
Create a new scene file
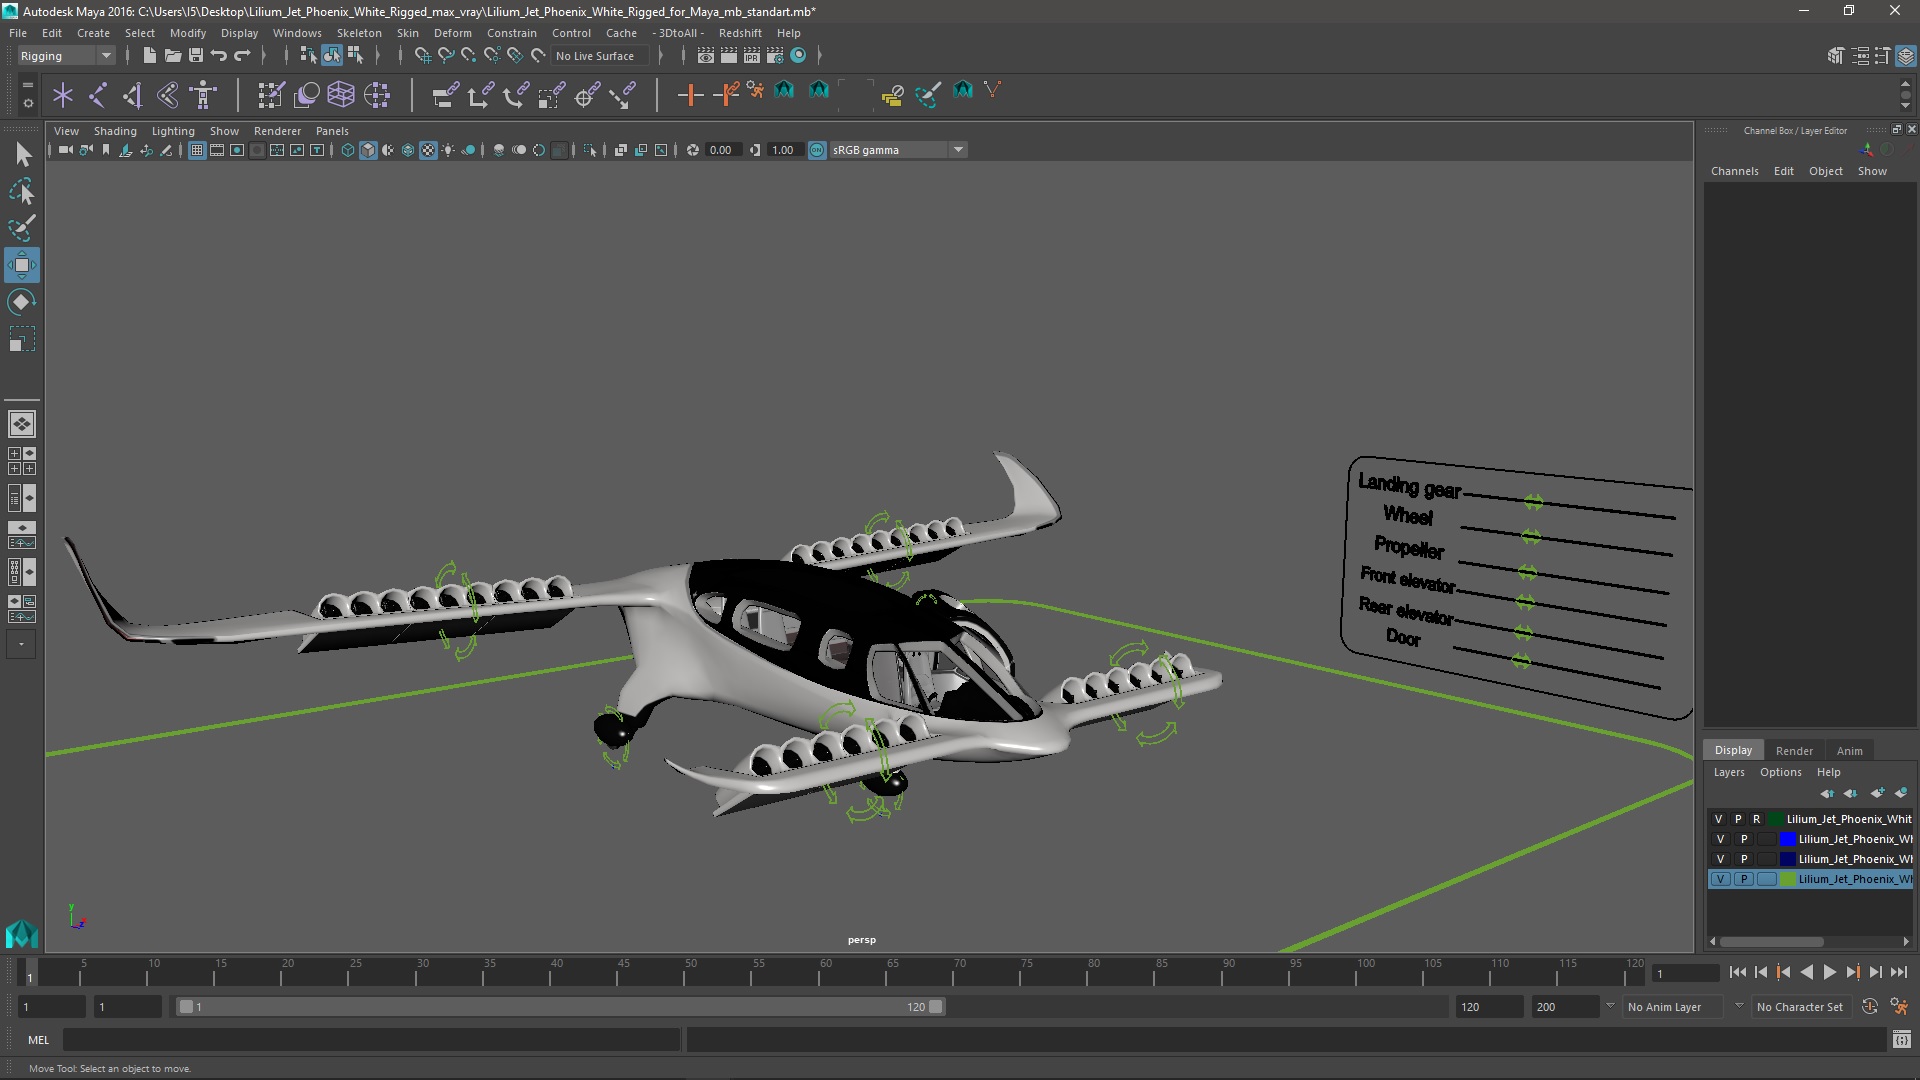coord(149,56)
